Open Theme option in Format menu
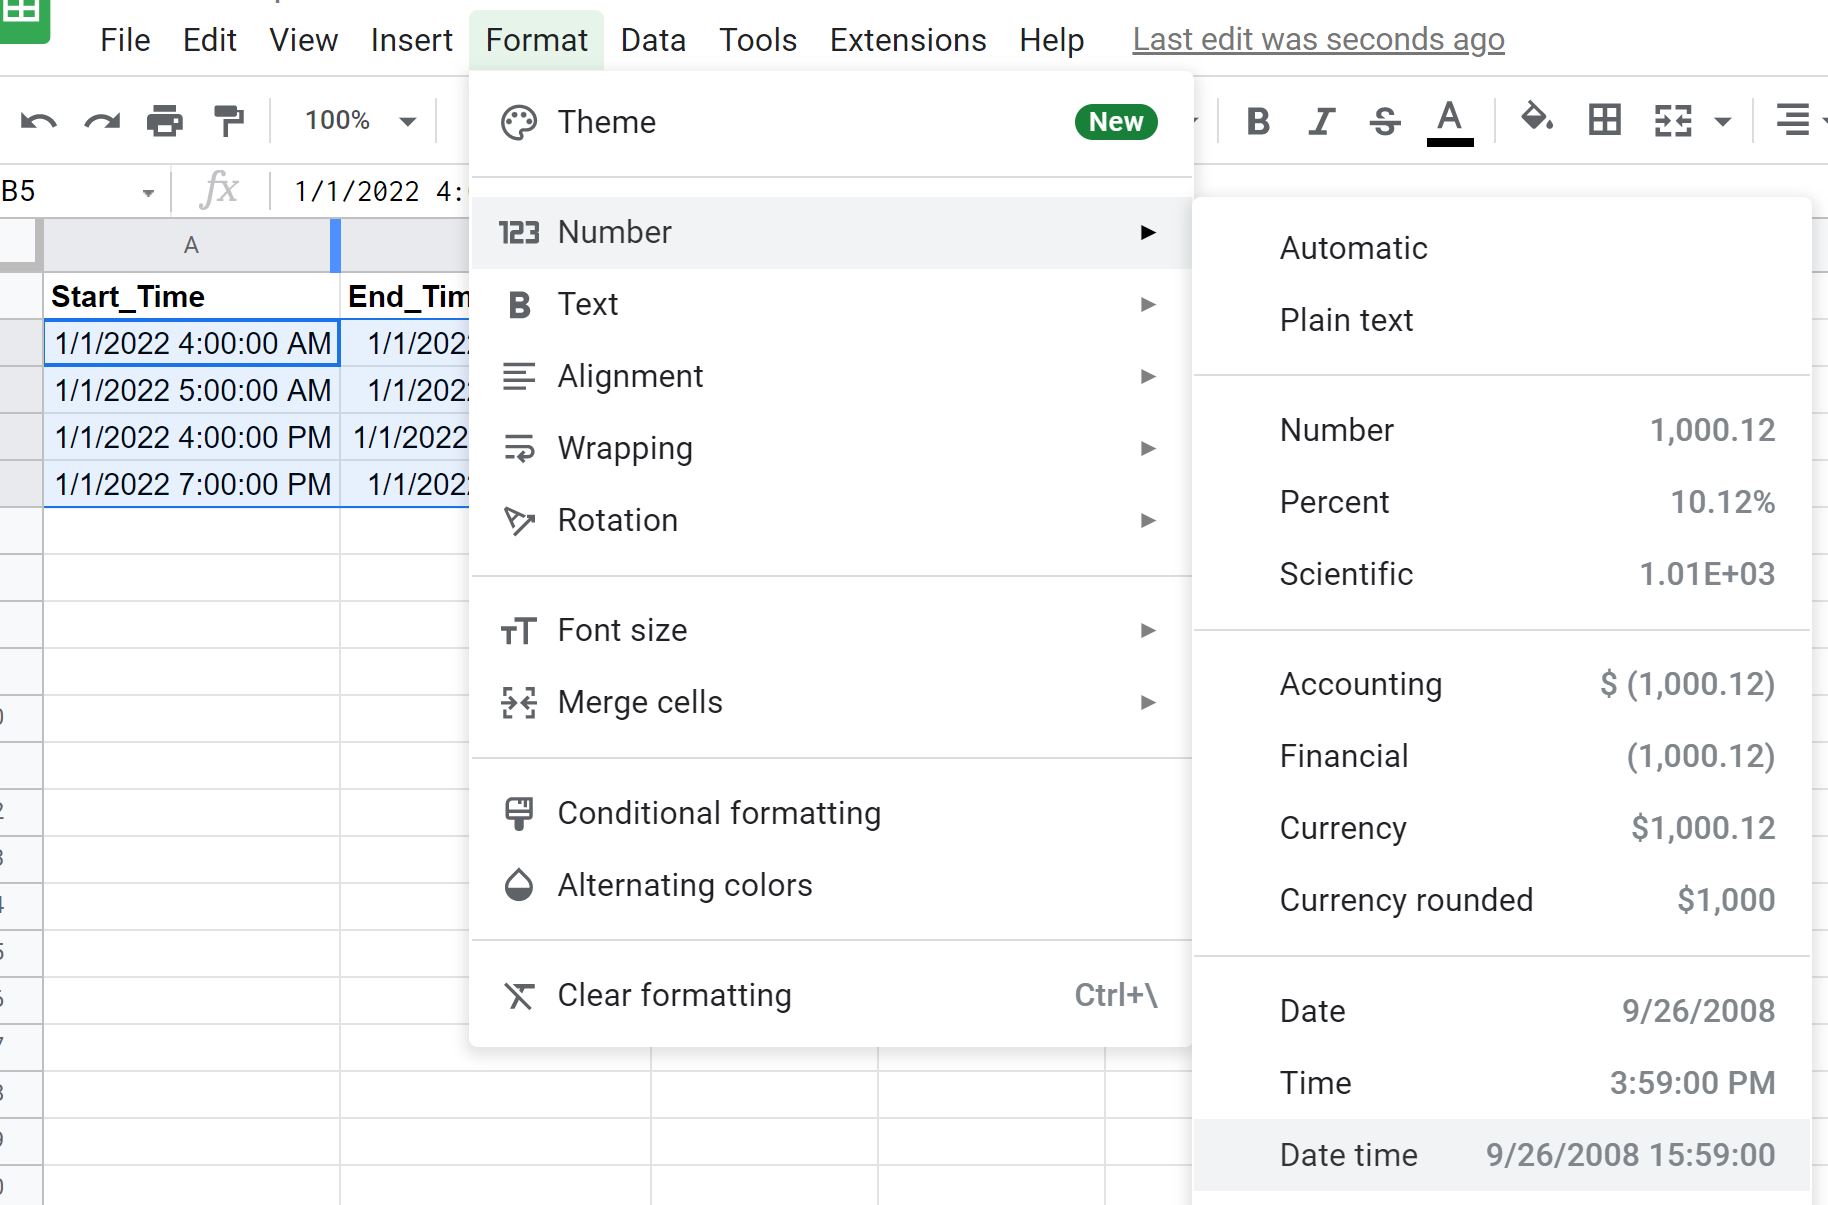This screenshot has height=1205, width=1828. coord(831,122)
